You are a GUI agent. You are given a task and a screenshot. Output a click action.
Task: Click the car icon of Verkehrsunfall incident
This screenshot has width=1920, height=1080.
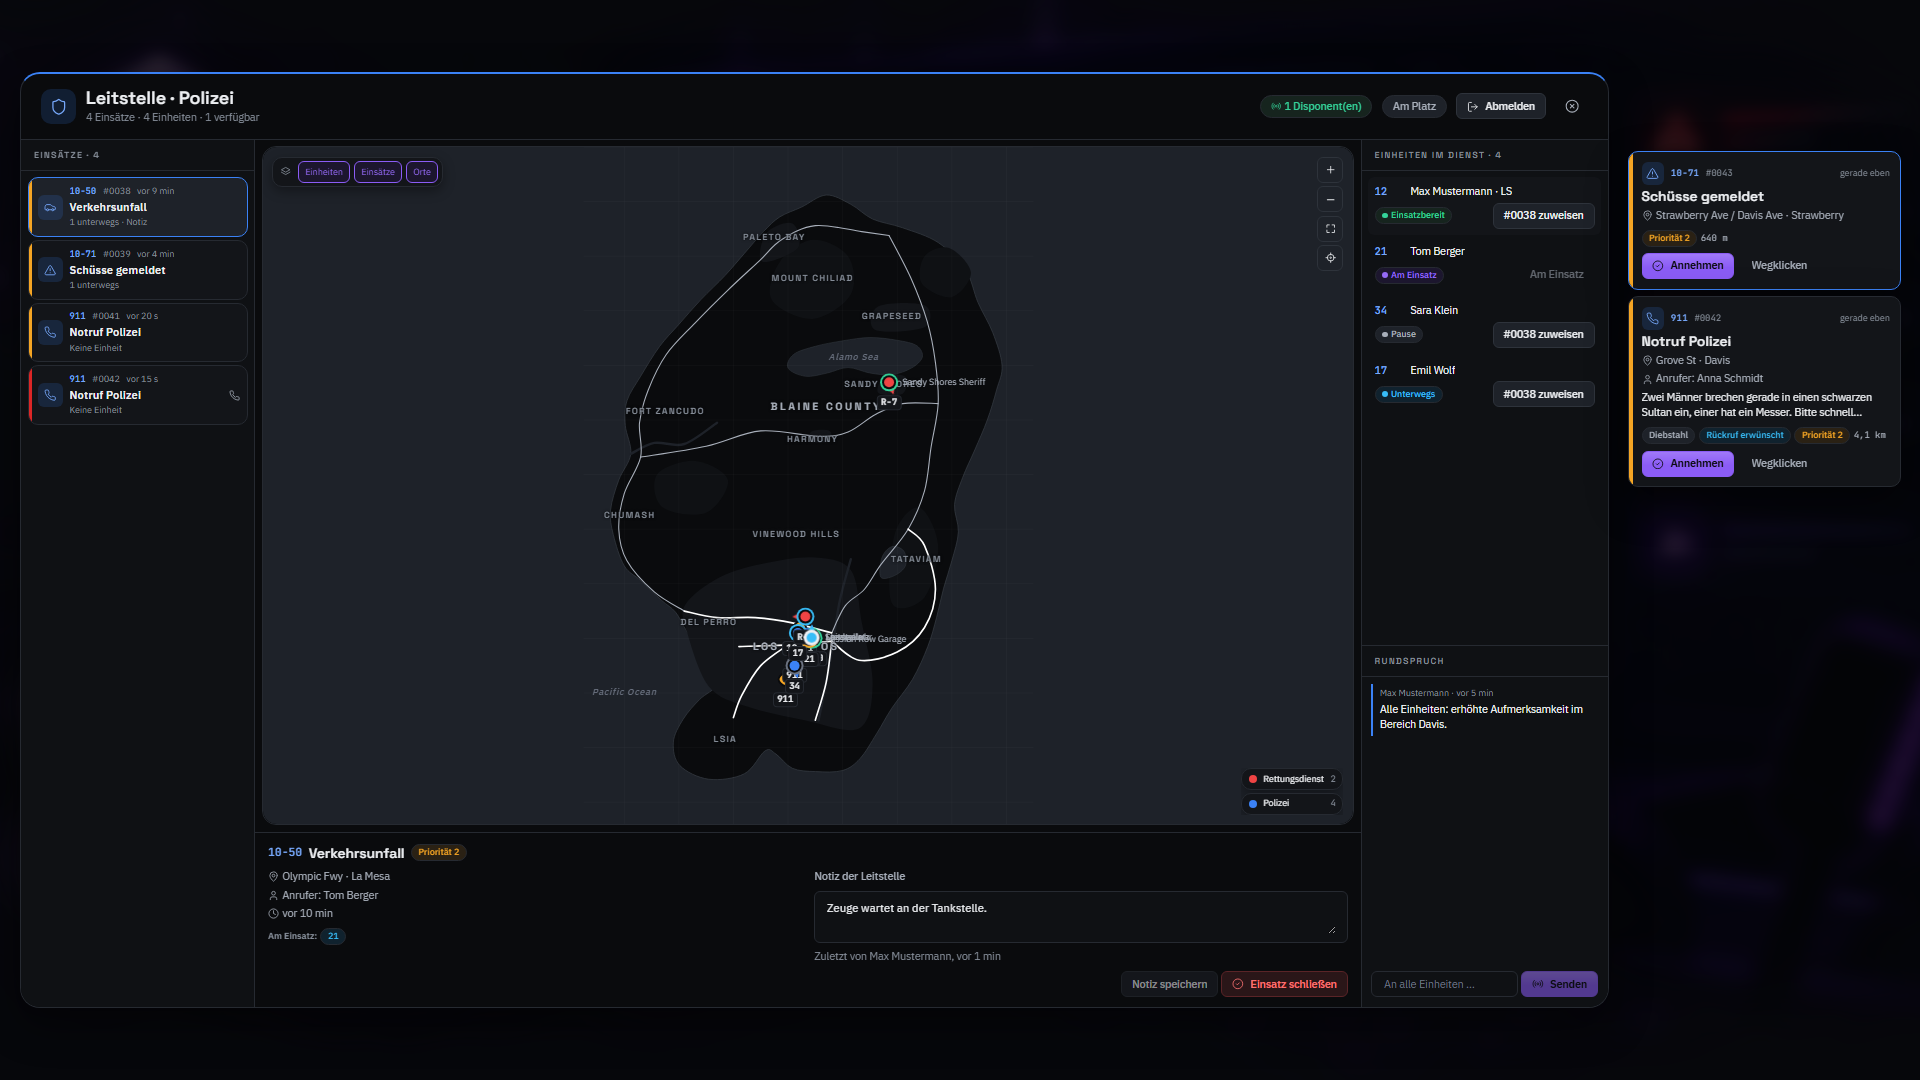(x=50, y=207)
